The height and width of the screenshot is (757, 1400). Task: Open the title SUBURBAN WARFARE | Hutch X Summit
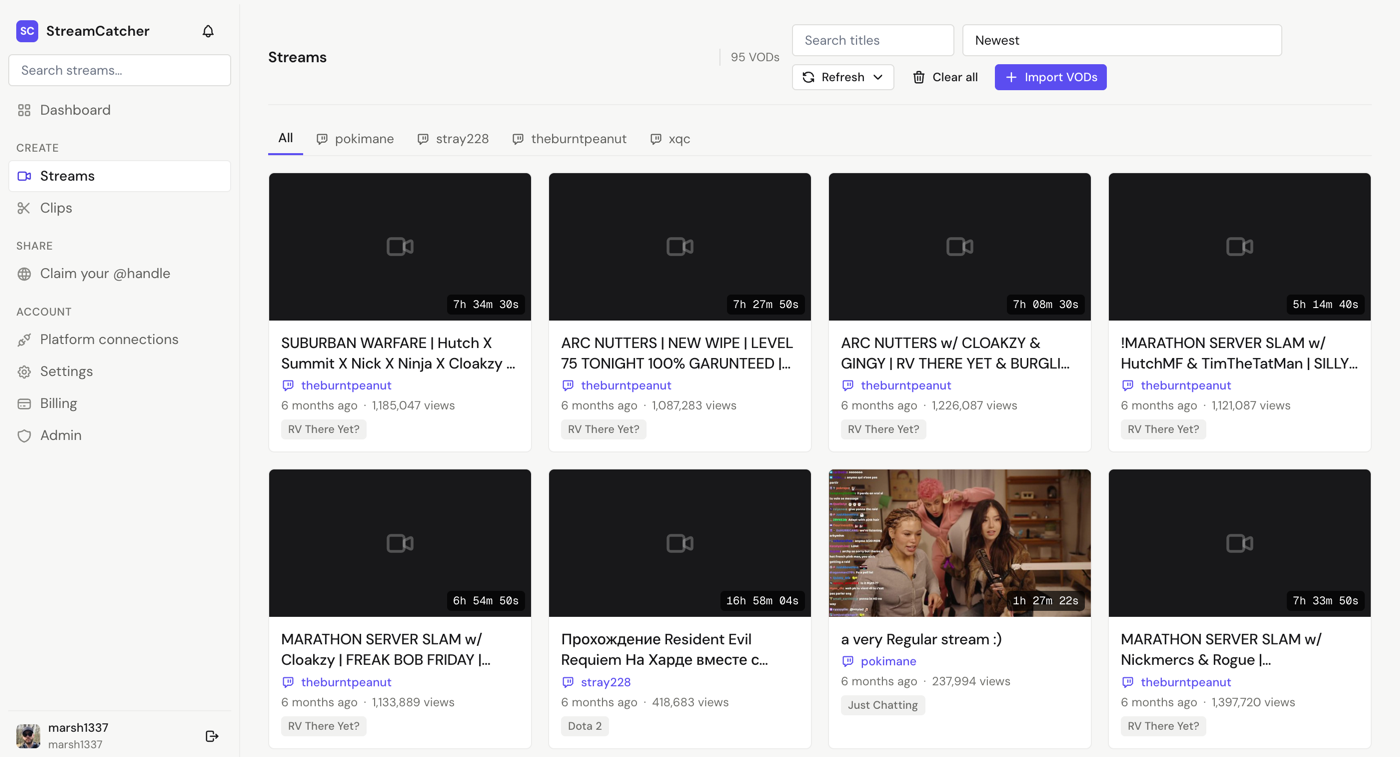pos(398,353)
